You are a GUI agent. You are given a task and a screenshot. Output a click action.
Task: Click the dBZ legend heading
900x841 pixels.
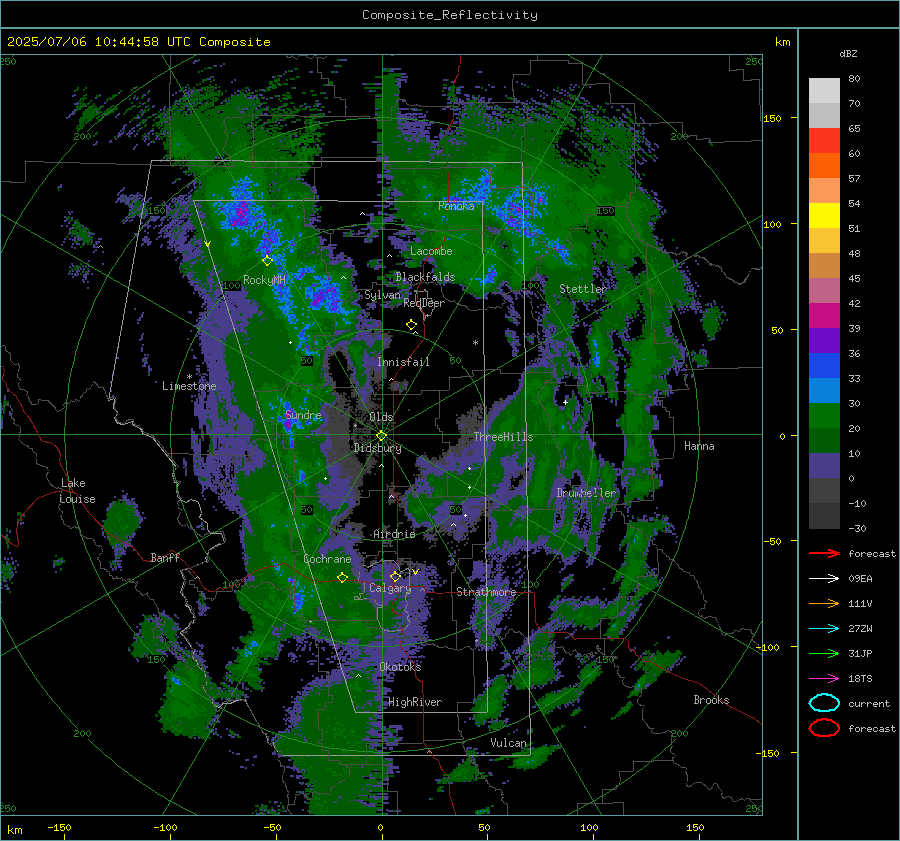click(848, 53)
